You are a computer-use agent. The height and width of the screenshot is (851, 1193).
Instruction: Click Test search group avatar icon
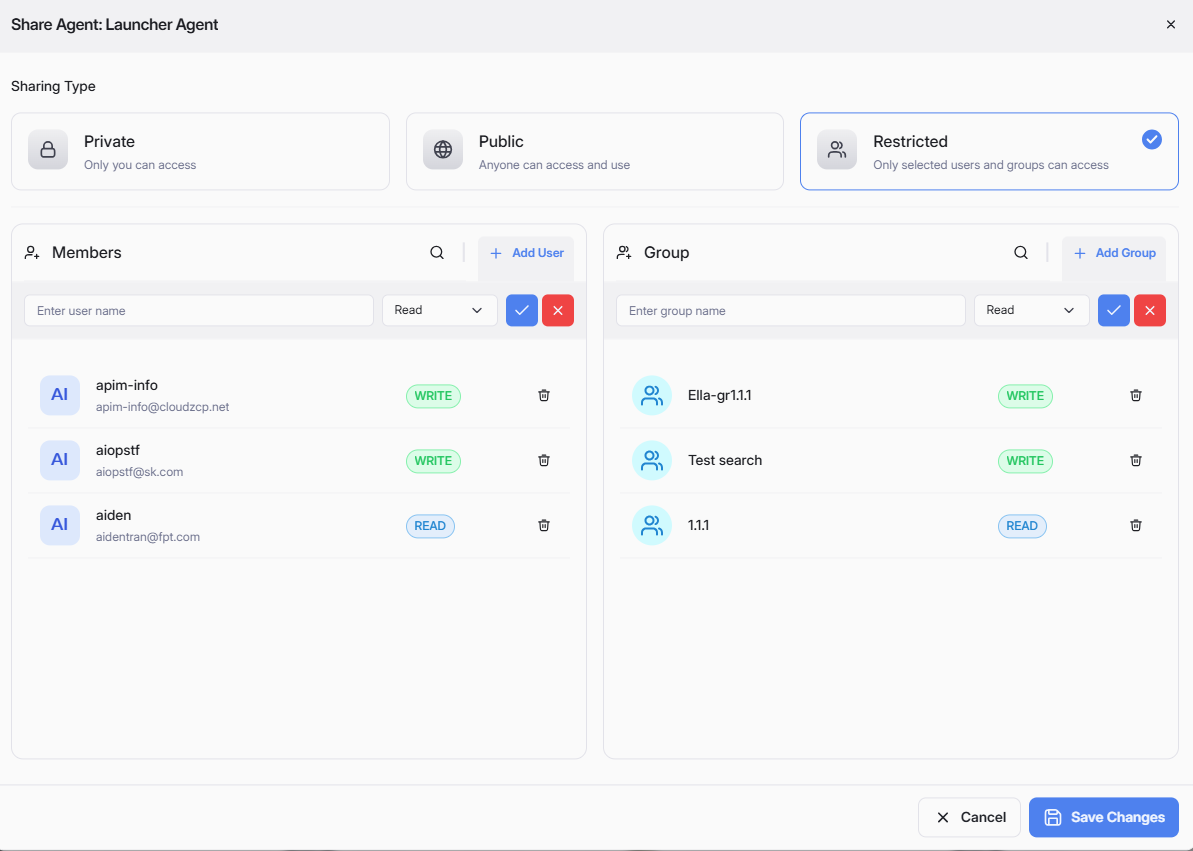[x=652, y=460]
